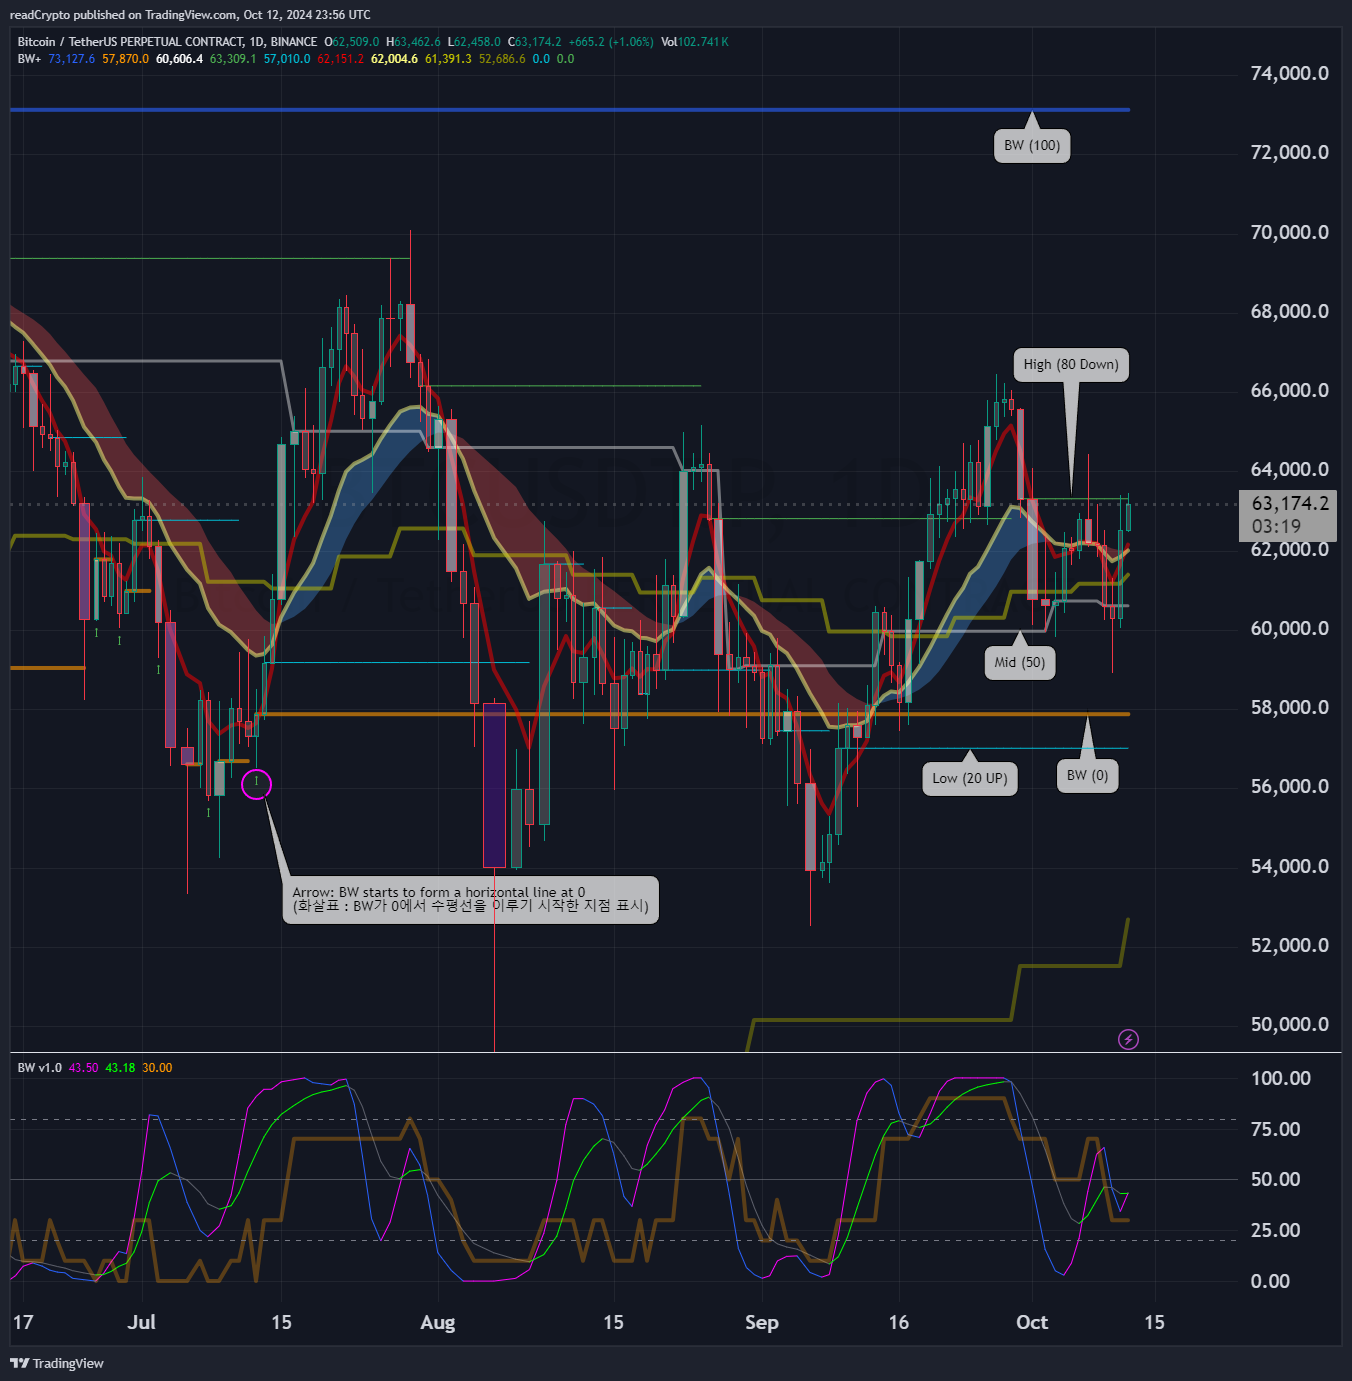Click the 74,000.0 price axis label
Viewport: 1352px width, 1381px height.
point(1290,73)
